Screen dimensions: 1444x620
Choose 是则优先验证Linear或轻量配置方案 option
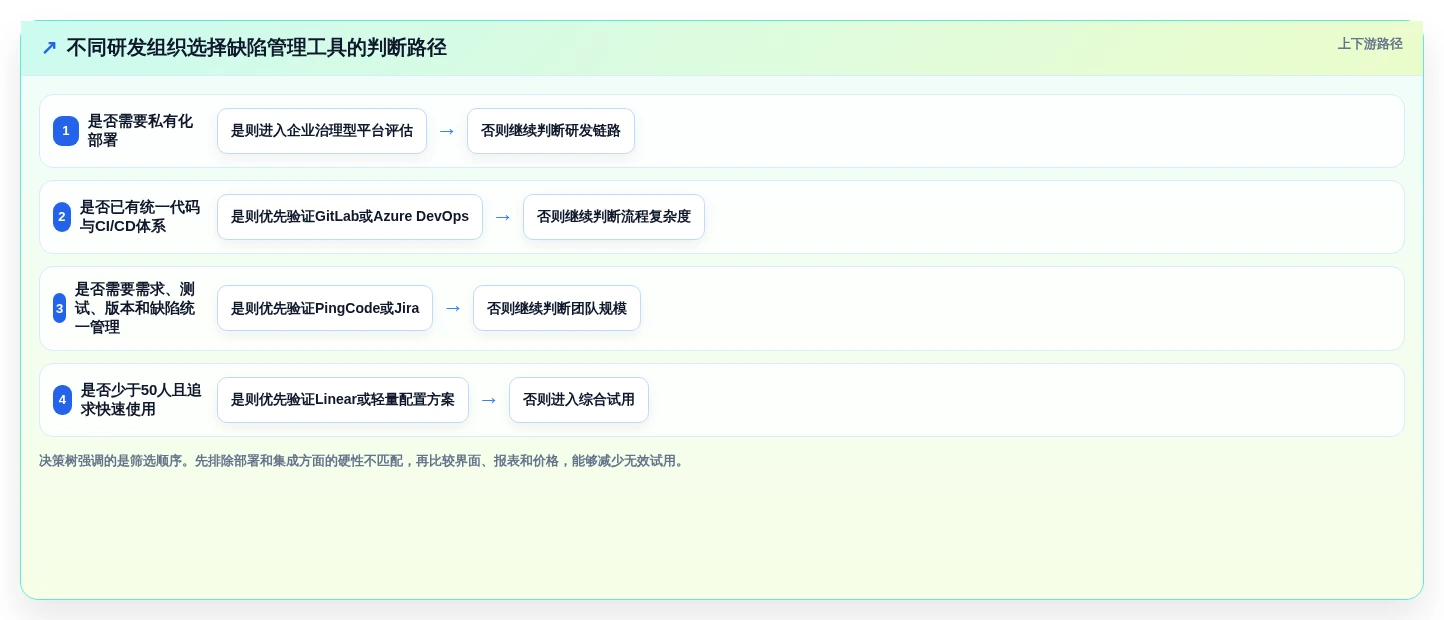[x=343, y=400]
